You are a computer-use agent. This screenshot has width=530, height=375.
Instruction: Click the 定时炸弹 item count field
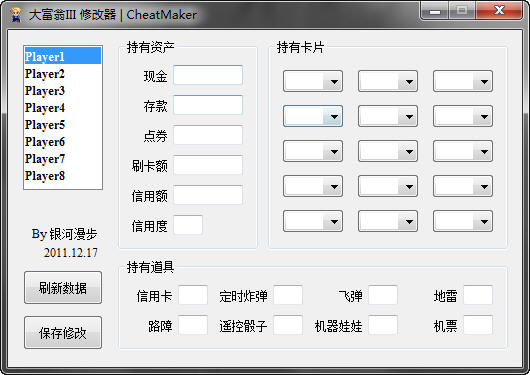pos(288,295)
